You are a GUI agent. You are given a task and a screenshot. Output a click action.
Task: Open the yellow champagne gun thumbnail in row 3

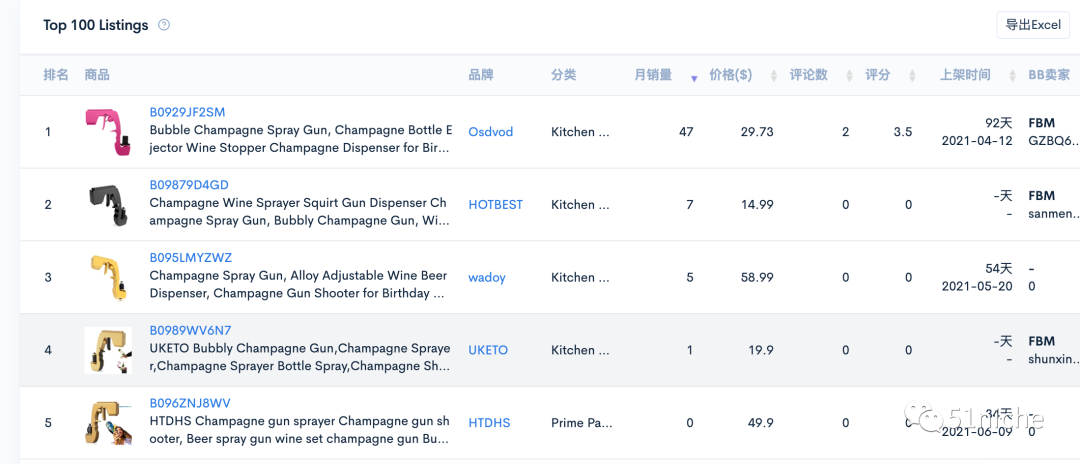pyautogui.click(x=108, y=277)
